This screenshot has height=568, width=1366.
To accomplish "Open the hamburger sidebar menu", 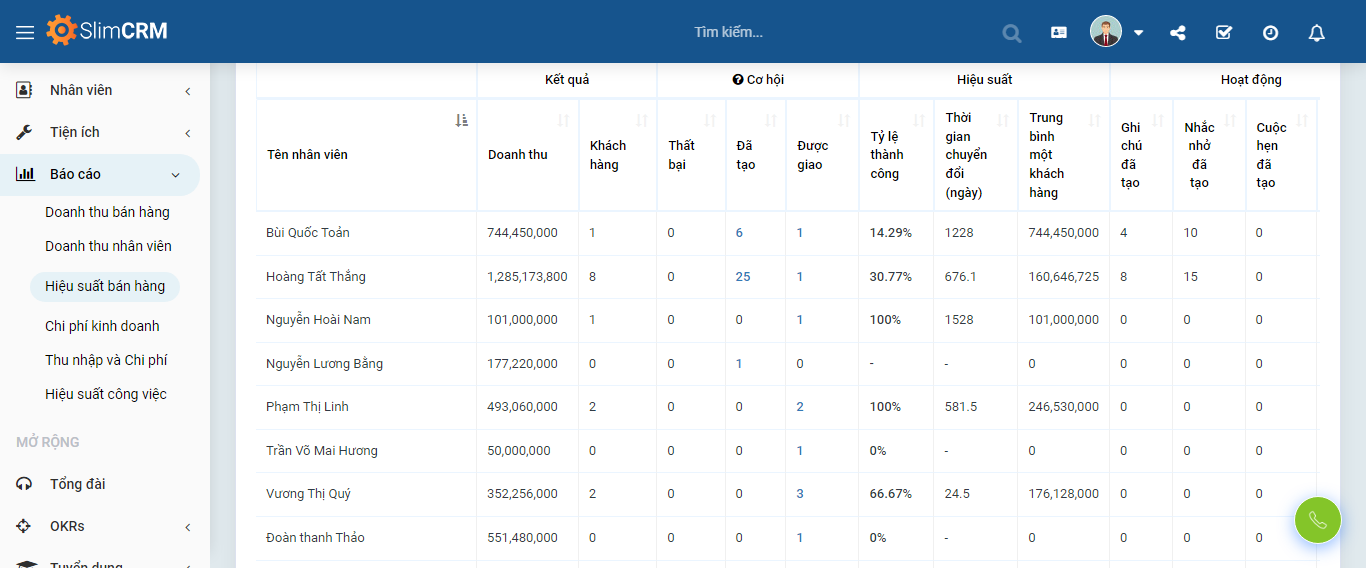I will pos(25,32).
